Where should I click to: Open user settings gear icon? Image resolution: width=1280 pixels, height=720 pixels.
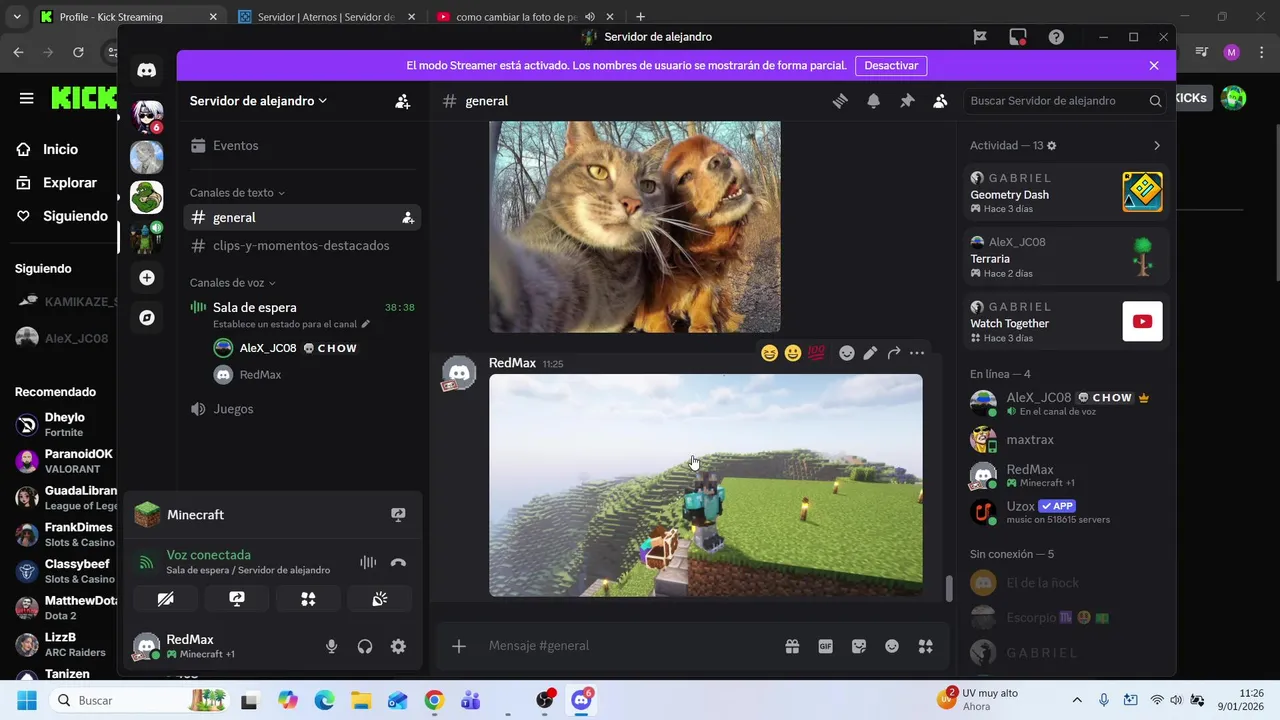(x=398, y=646)
